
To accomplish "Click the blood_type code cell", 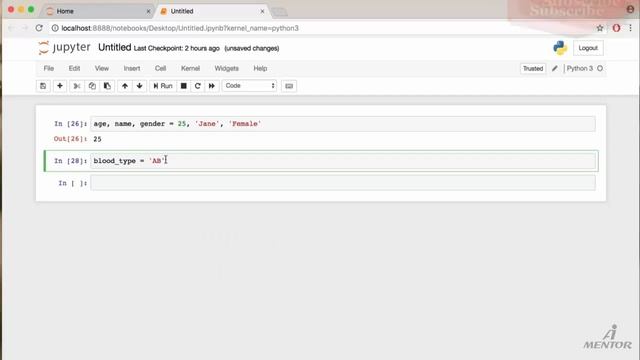I will (343, 161).
